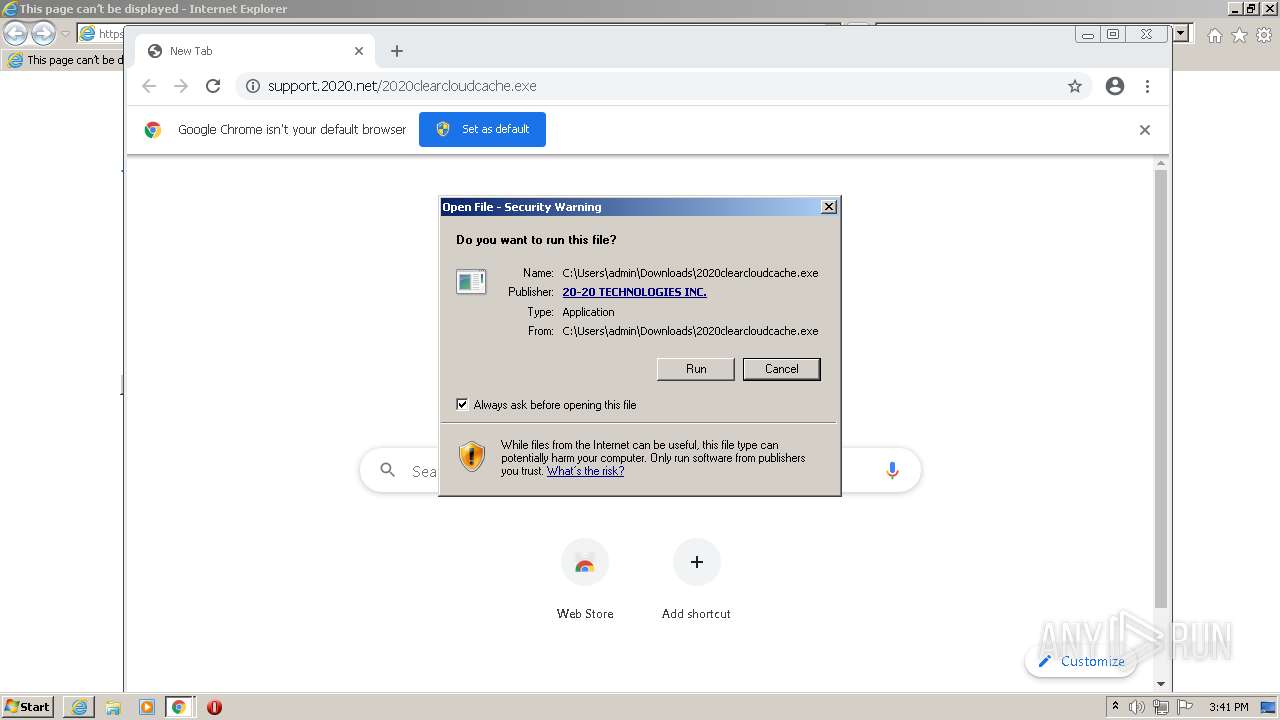This screenshot has height=720, width=1280.
Task: Select the Chrome address bar URL
Action: pyautogui.click(x=402, y=86)
